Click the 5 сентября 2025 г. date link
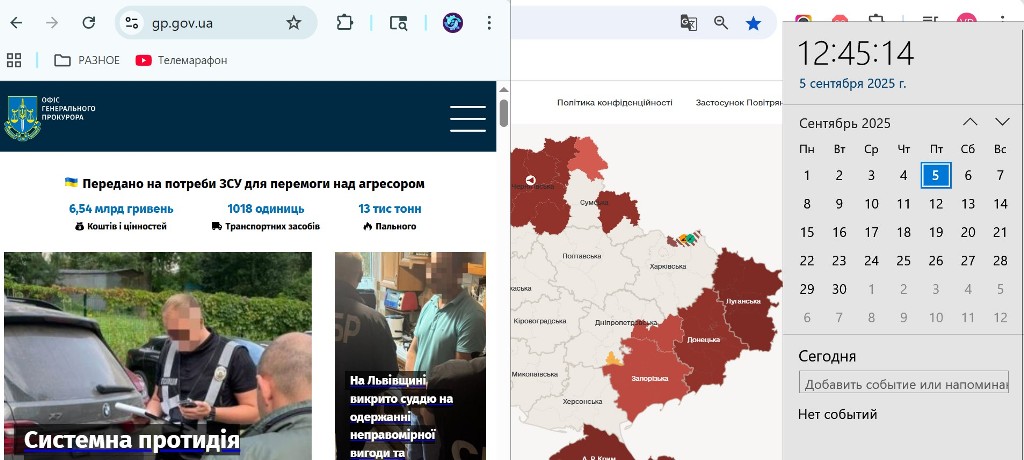 (x=852, y=83)
